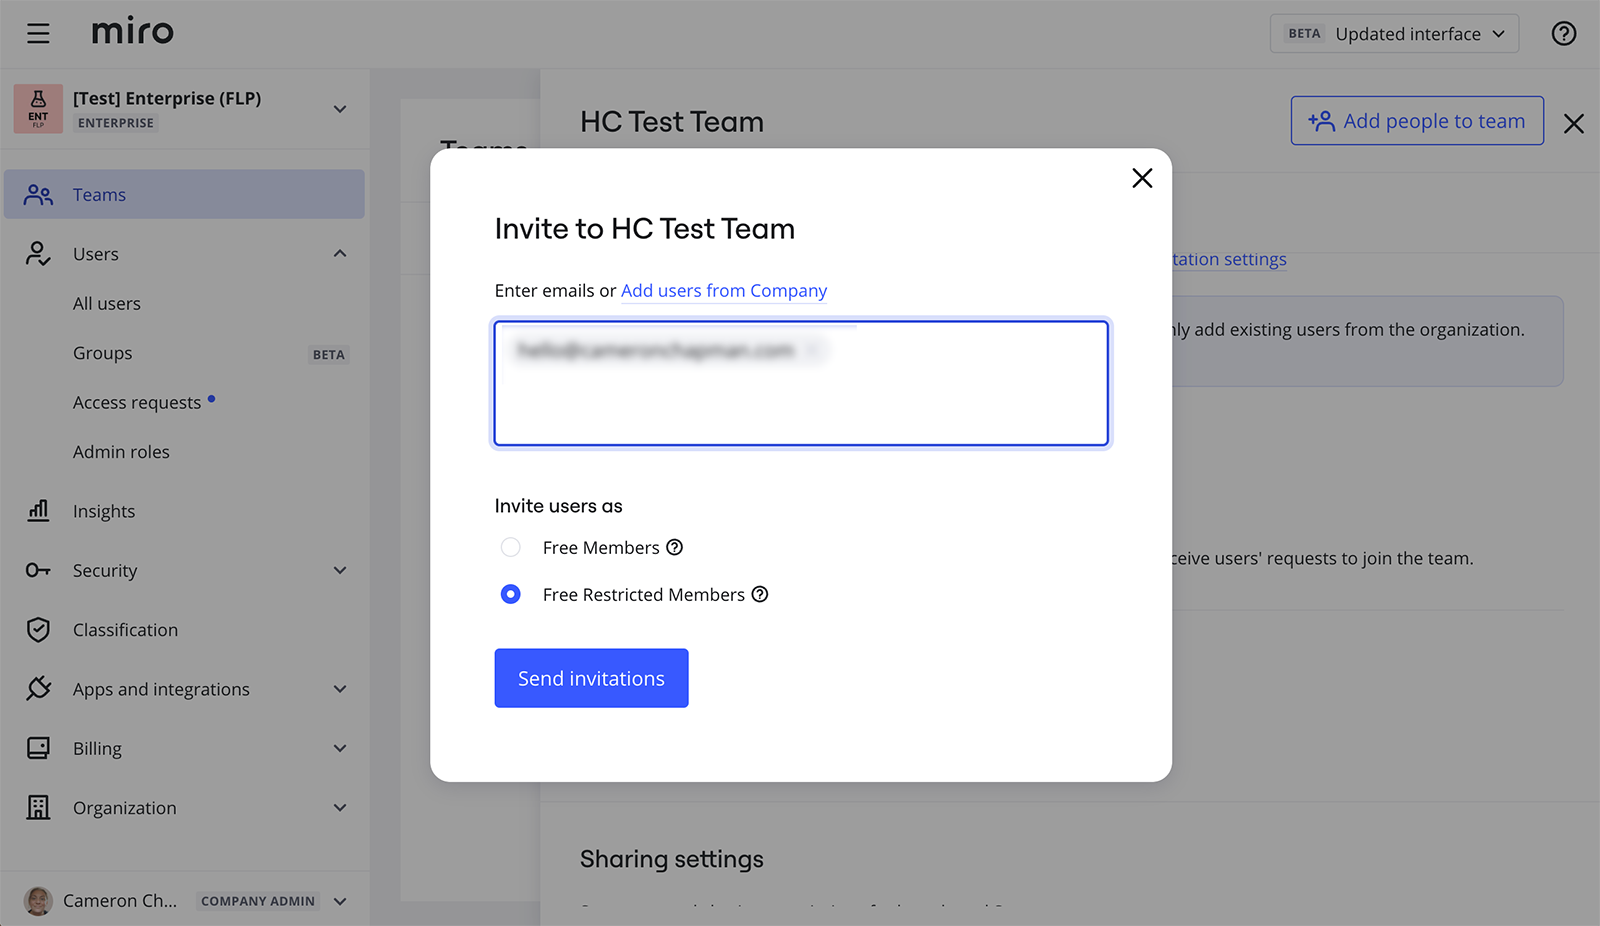Select the Free Members radio option
The image size is (1600, 926).
click(511, 547)
